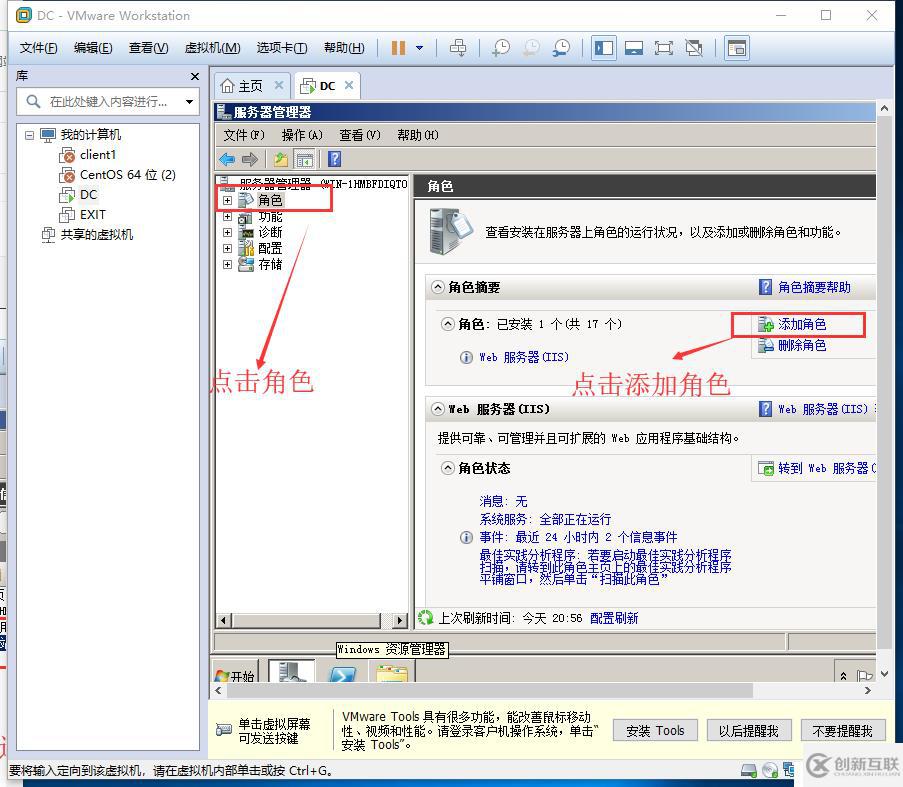Viewport: 903px width, 787px height.
Task: Collapse the Web 服务器(IIS) section
Action: click(x=438, y=409)
